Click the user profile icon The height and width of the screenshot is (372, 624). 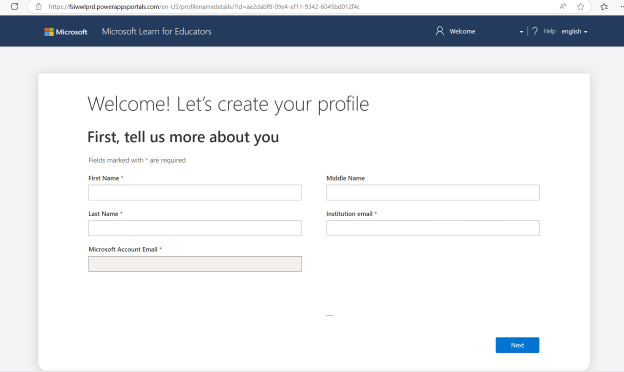click(x=440, y=31)
